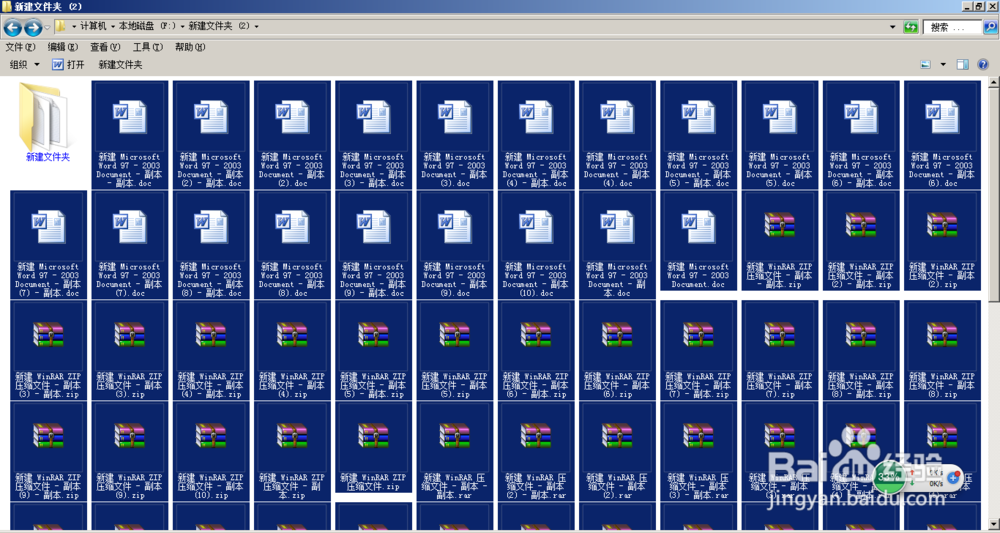Select 新建 WinRAR ZIP 压缩文件.zip
The height and width of the screenshot is (533, 1000).
pyautogui.click(x=374, y=447)
